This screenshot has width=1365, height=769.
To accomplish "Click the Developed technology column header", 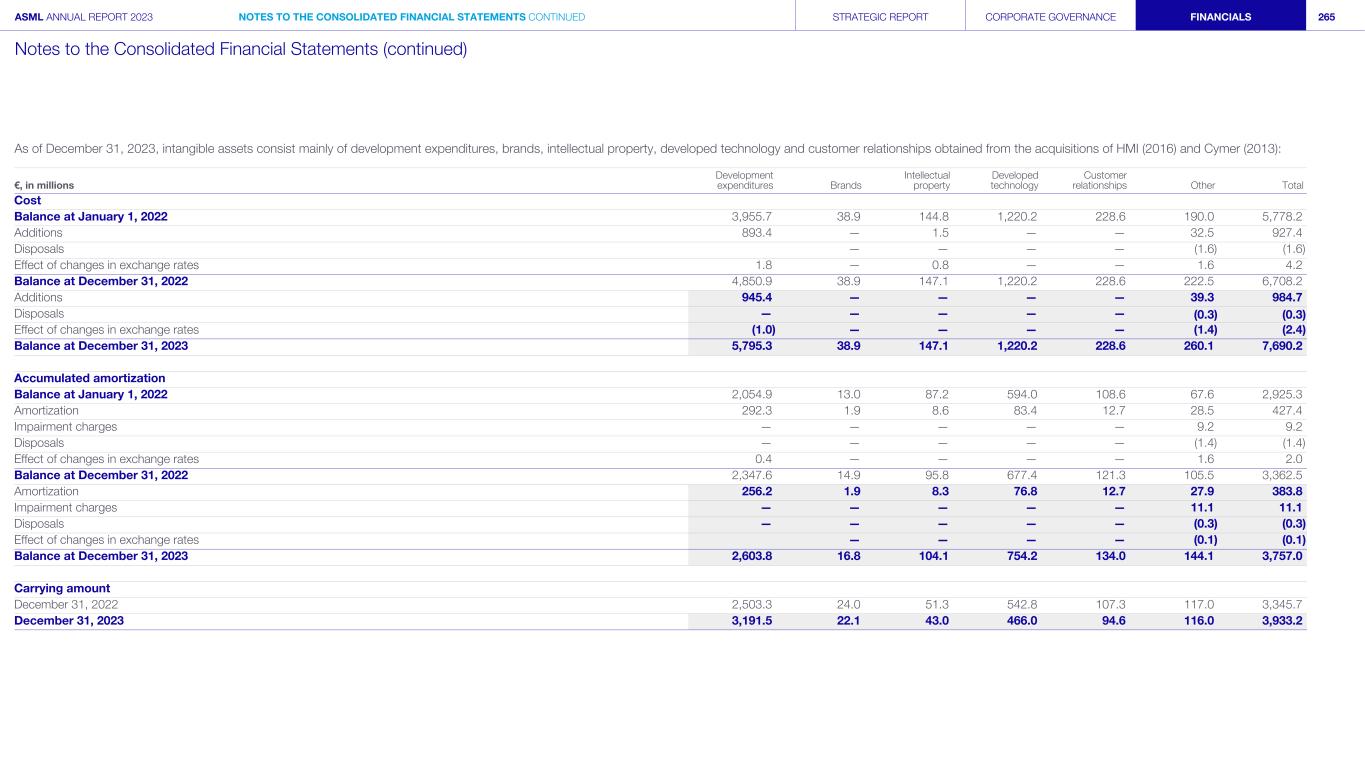I will pyautogui.click(x=1014, y=180).
